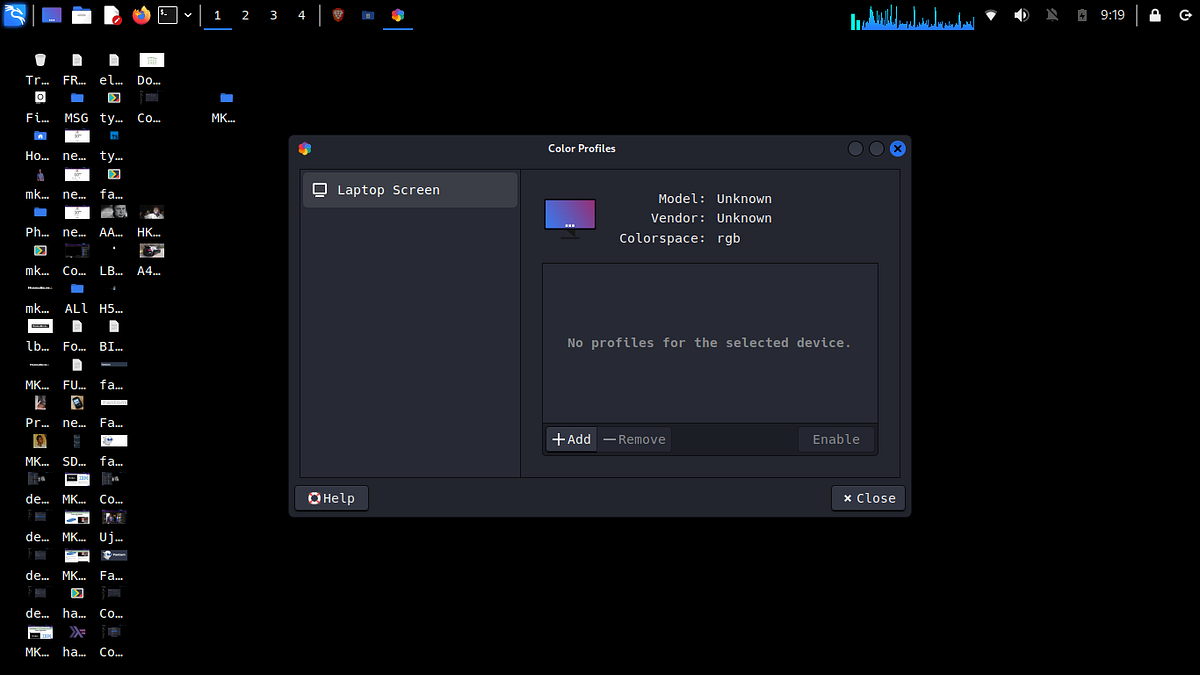This screenshot has height=675, width=1200.
Task: Switch to workspace 4
Action: pos(302,15)
